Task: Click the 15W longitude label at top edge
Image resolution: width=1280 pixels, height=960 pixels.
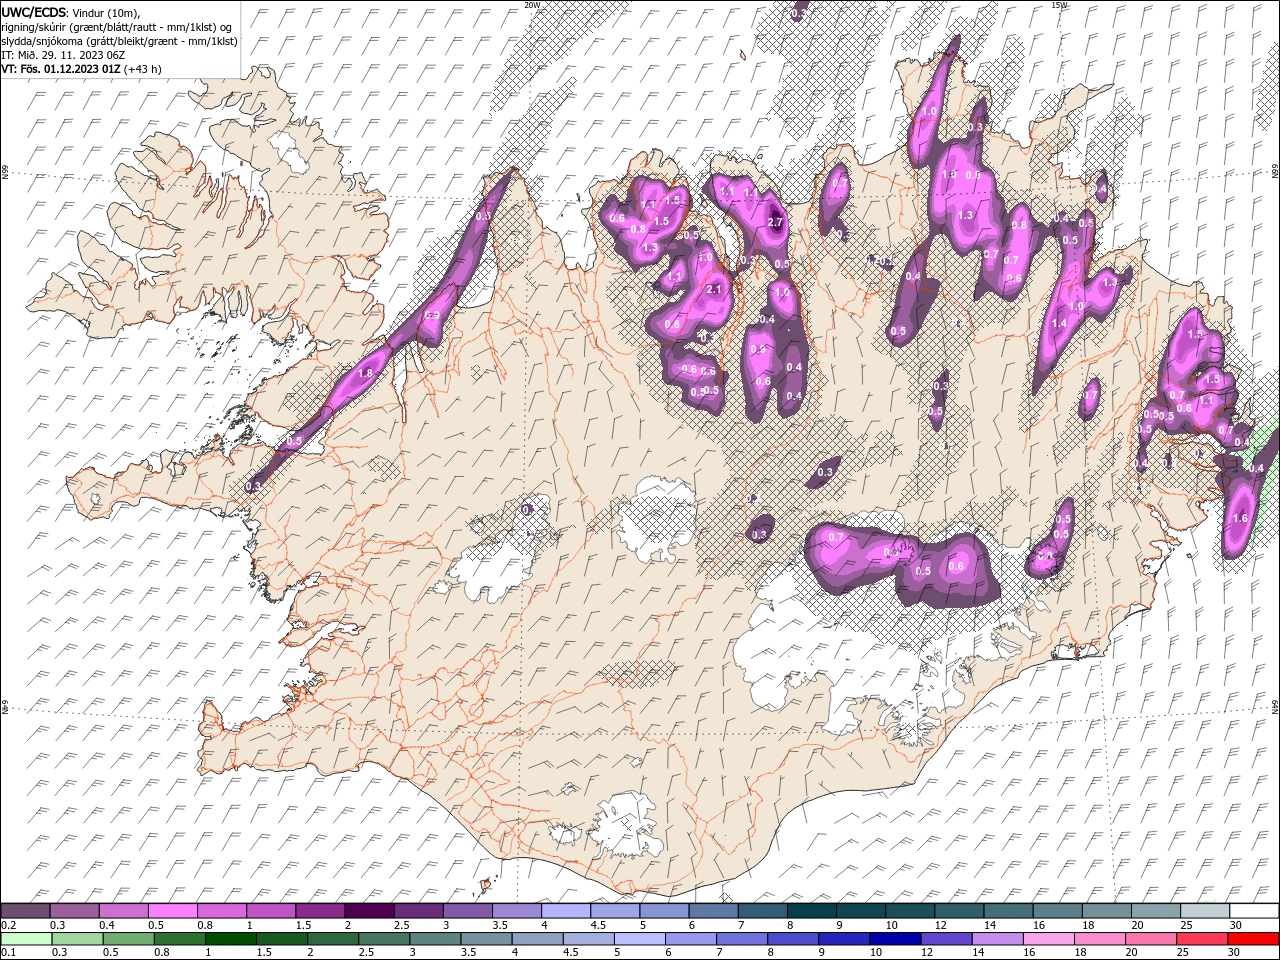Action: point(1059,5)
